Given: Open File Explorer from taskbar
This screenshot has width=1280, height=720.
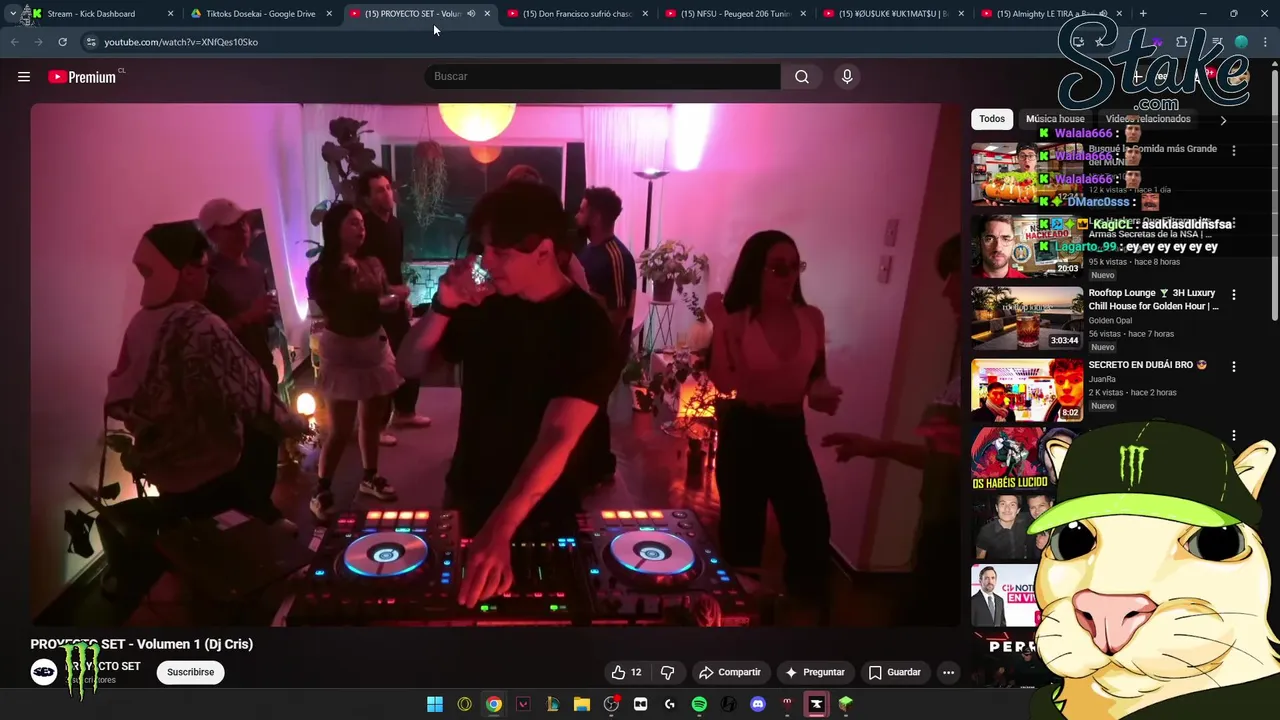Looking at the screenshot, I should tap(582, 704).
